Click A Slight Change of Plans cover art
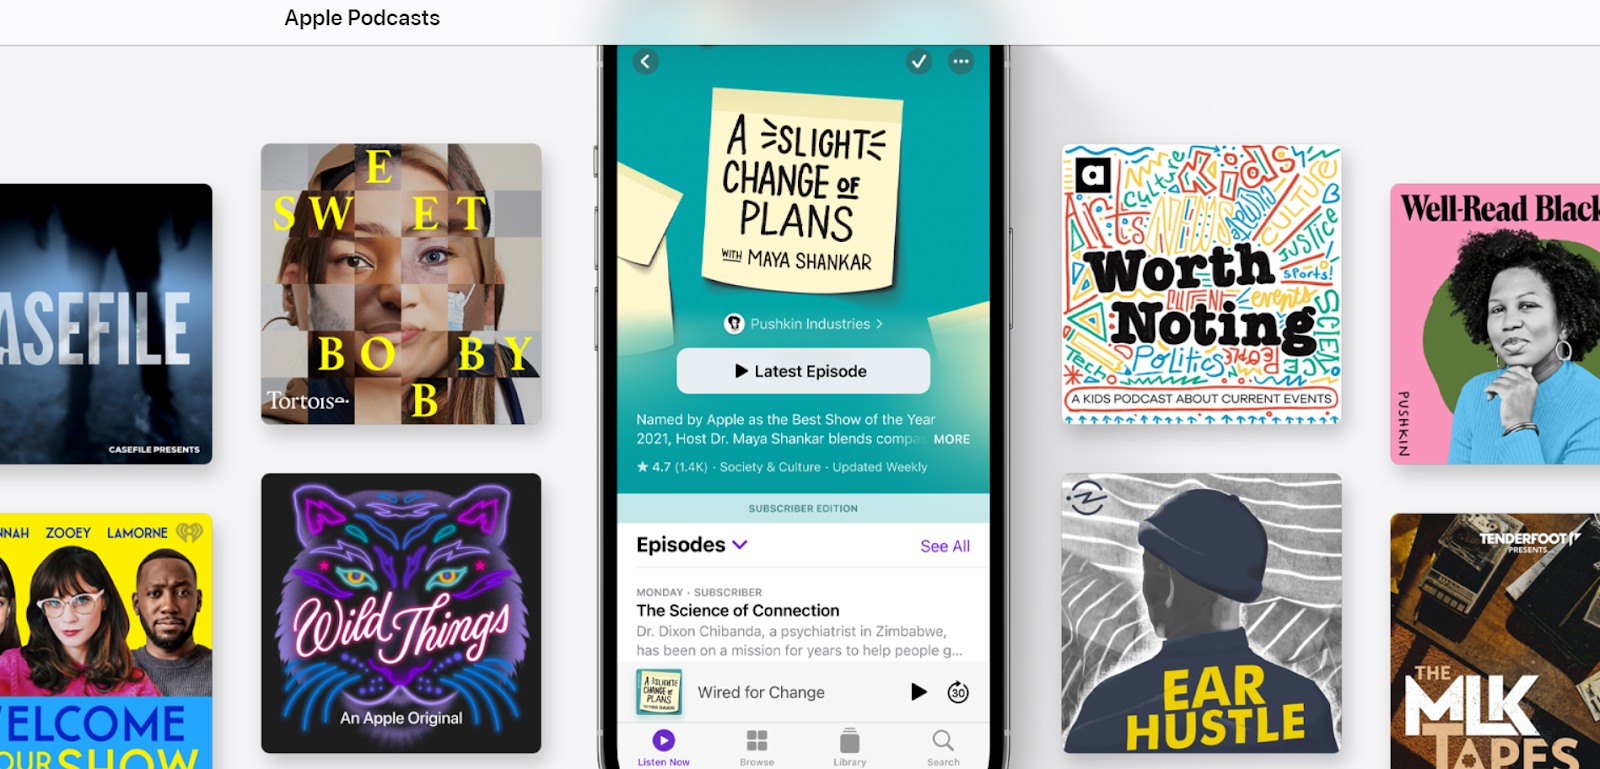This screenshot has height=769, width=1600. (x=803, y=192)
